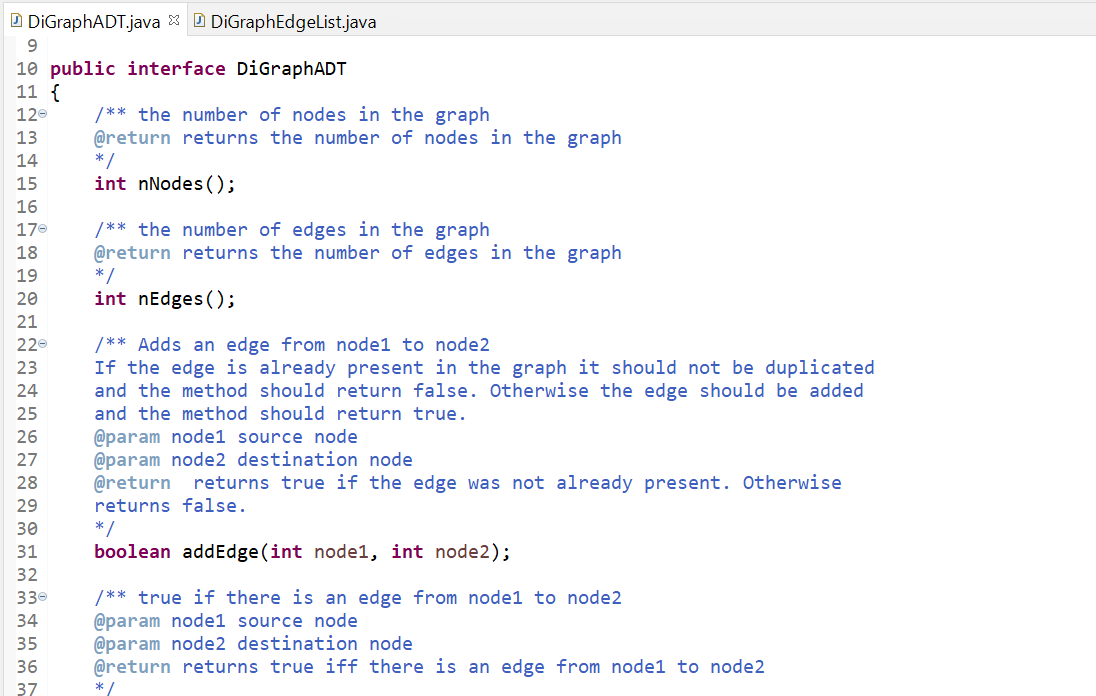Click the boolean keyword on line 31
The image size is (1096, 696).
click(132, 551)
